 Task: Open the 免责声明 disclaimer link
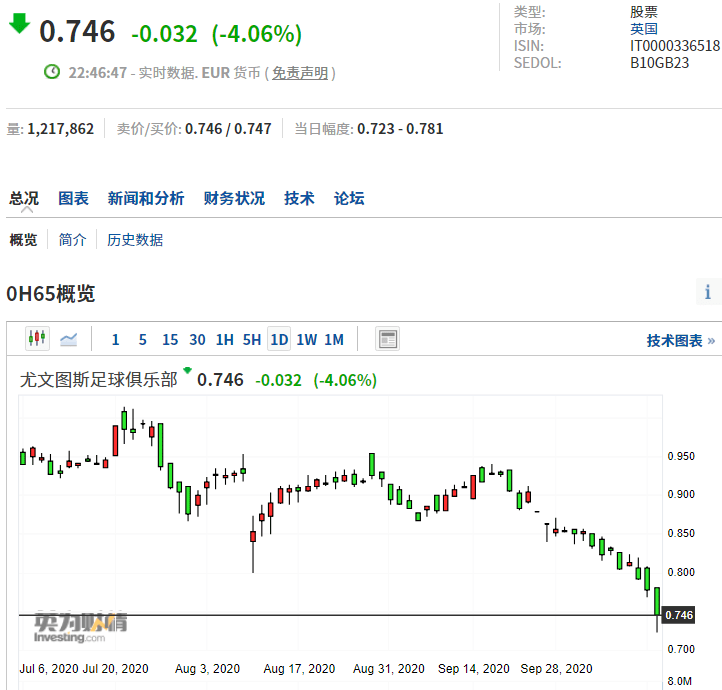(300, 73)
